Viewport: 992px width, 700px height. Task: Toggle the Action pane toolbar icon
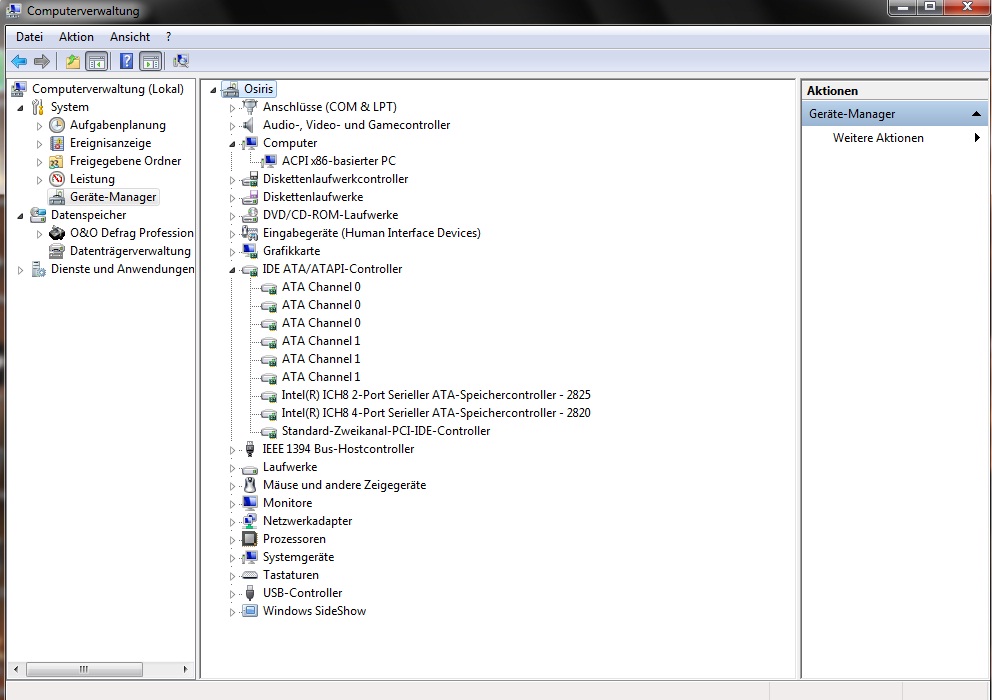coord(151,61)
